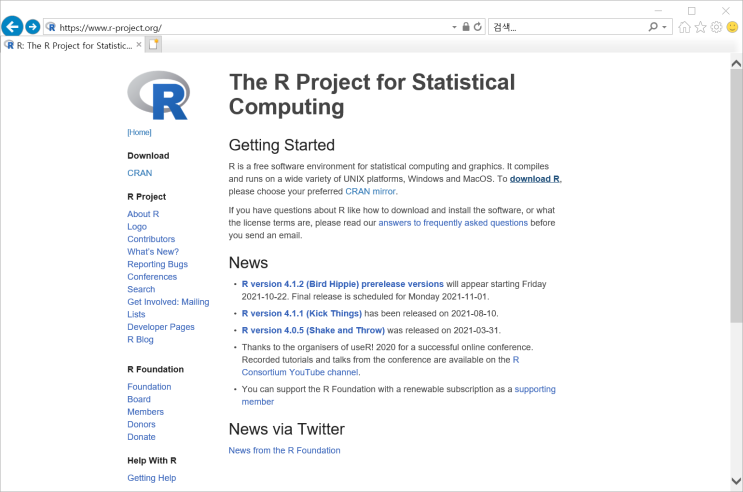The width and height of the screenshot is (743, 492).
Task: Click the browser Back arrow button
Action: click(12, 27)
